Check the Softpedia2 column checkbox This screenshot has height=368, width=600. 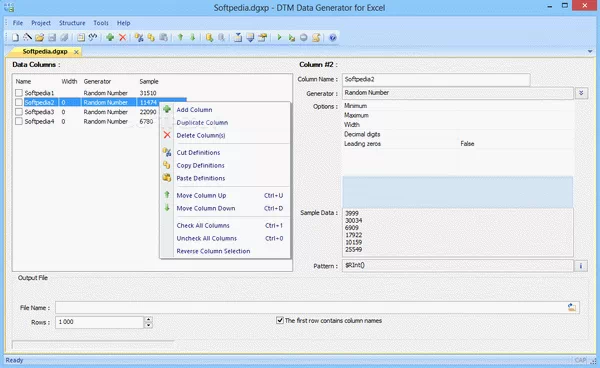click(x=19, y=102)
